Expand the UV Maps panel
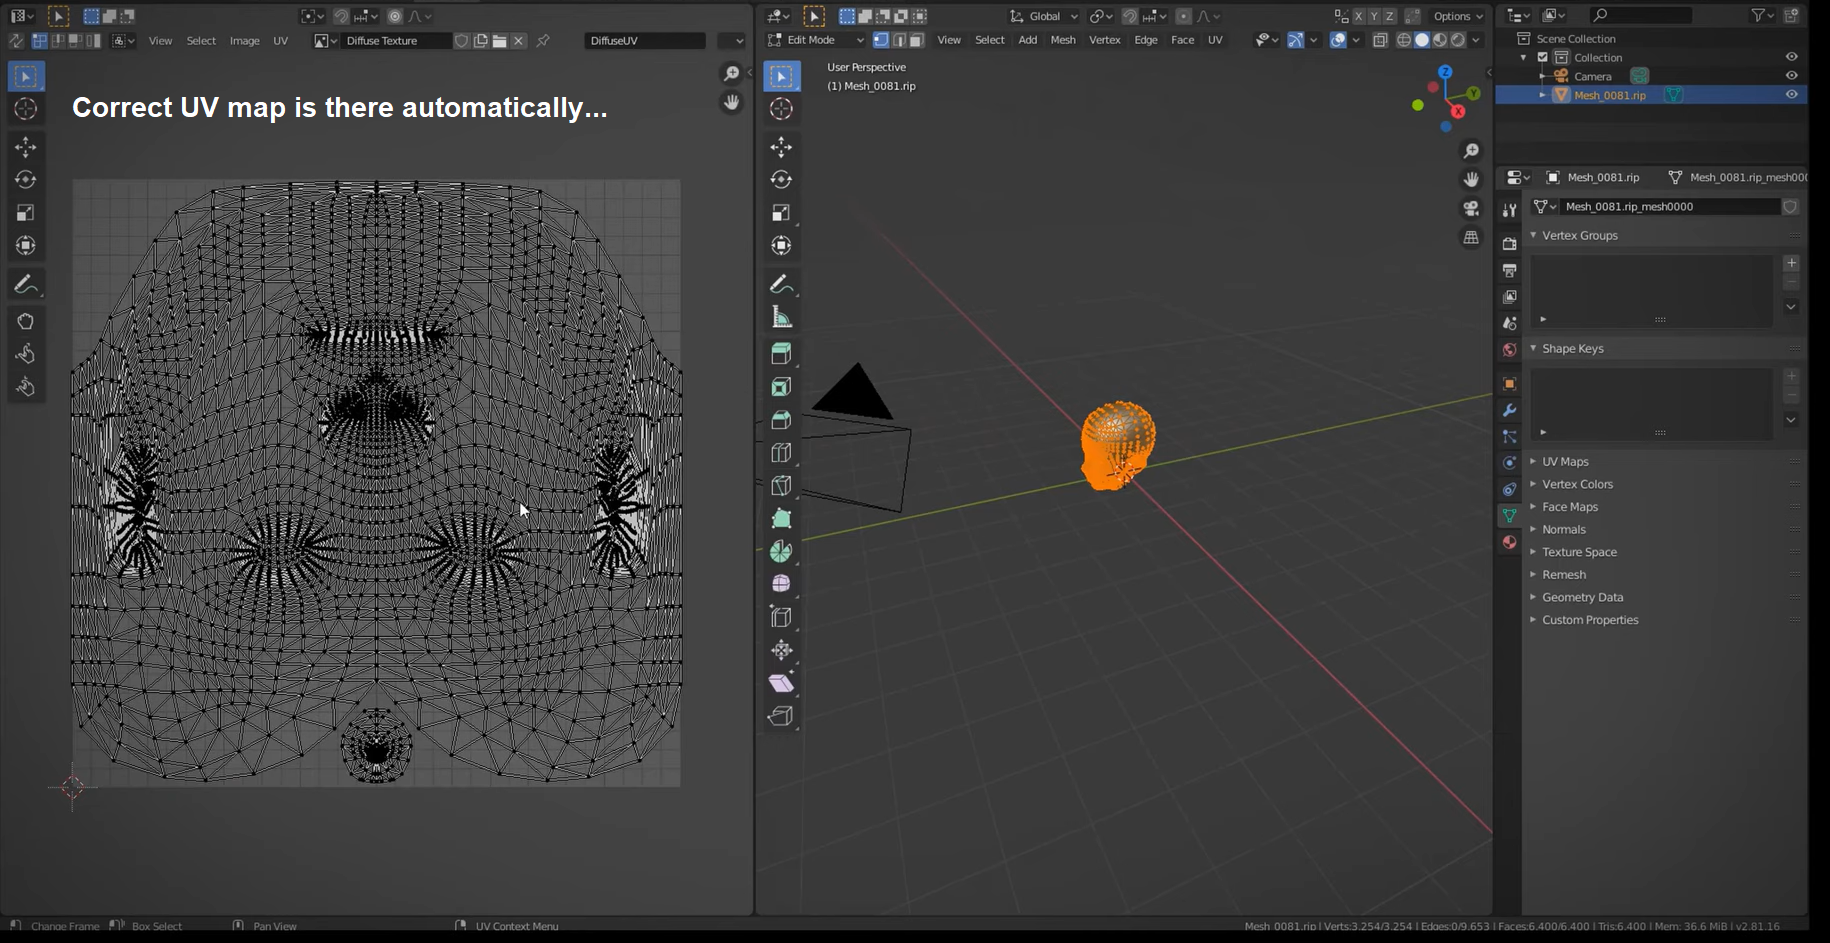The width and height of the screenshot is (1830, 943). [1565, 461]
